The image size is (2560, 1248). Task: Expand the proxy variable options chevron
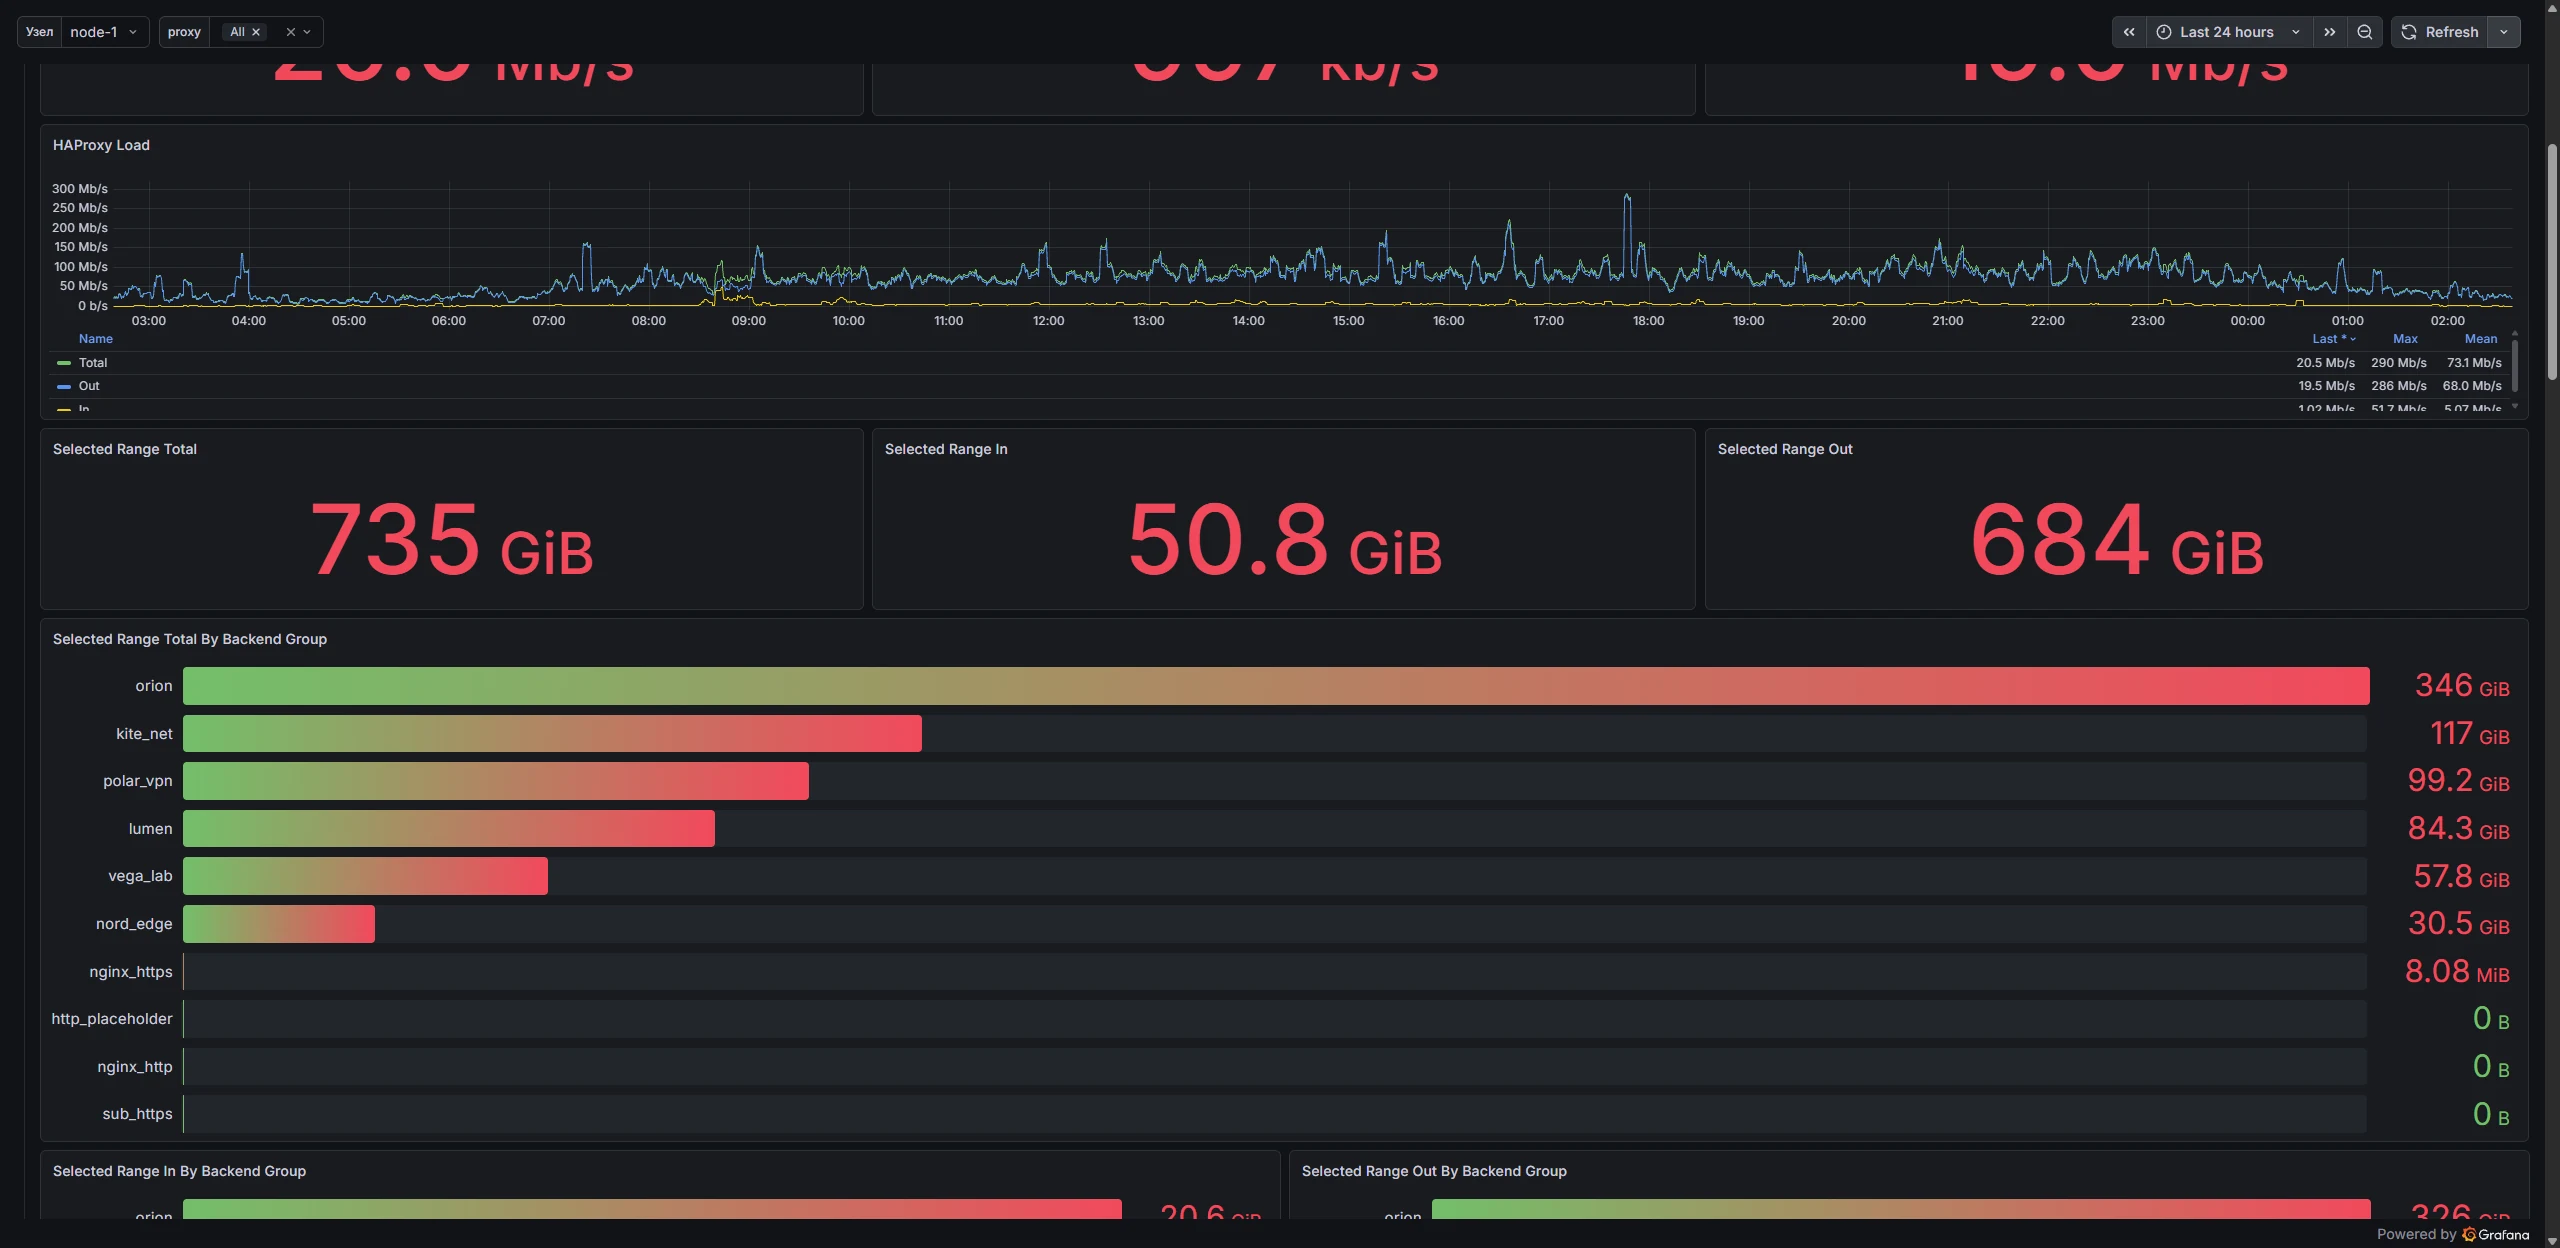(x=307, y=32)
